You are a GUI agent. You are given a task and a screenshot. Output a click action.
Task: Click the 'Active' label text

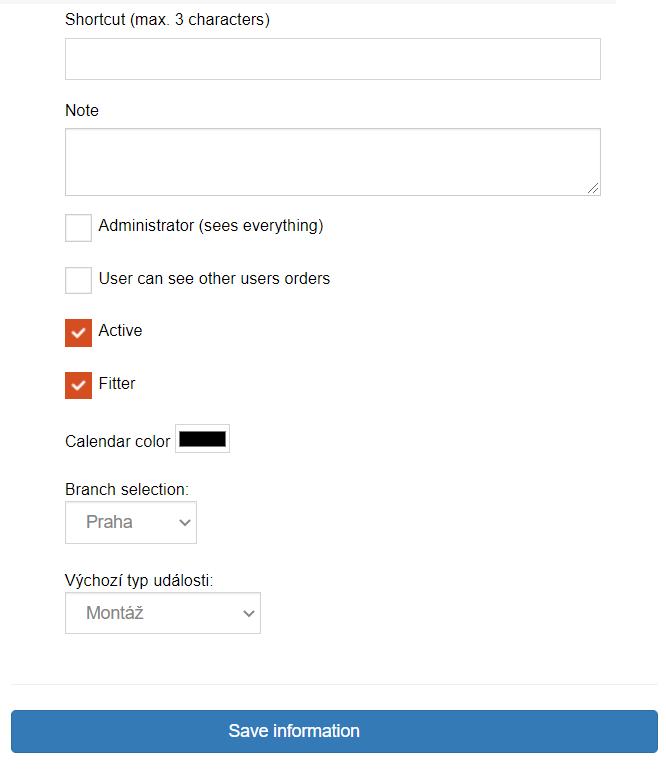pos(120,331)
